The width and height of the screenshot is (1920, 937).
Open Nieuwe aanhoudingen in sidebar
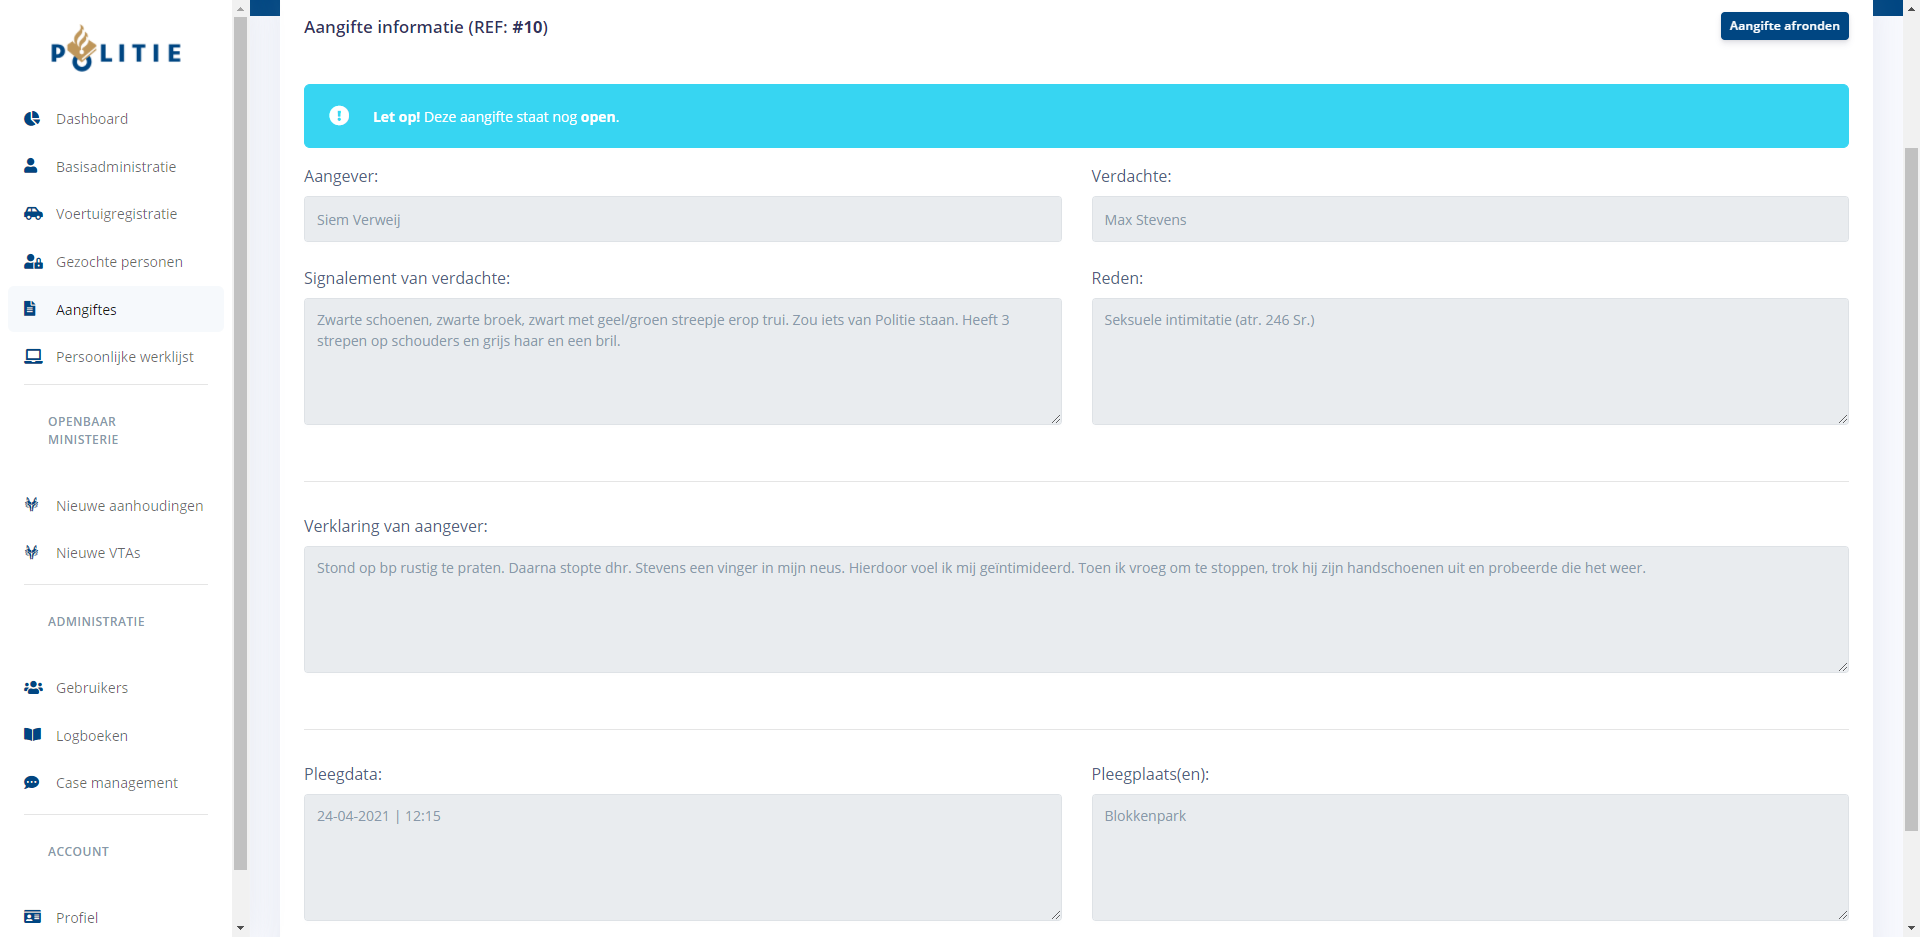129,506
